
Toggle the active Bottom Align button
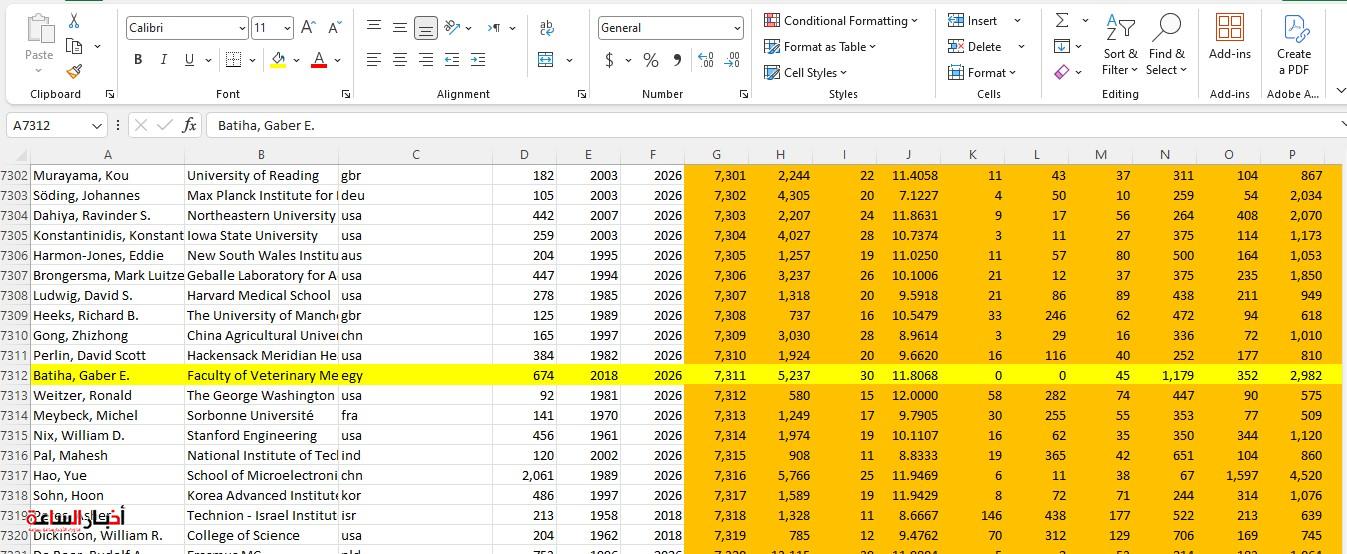[426, 28]
